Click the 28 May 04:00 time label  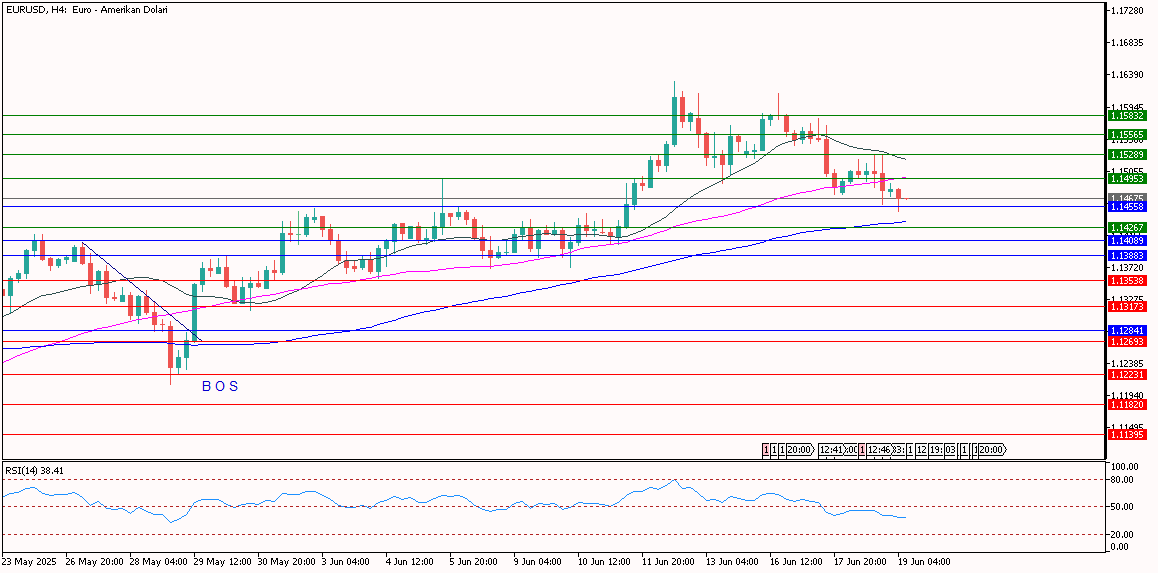point(159,561)
